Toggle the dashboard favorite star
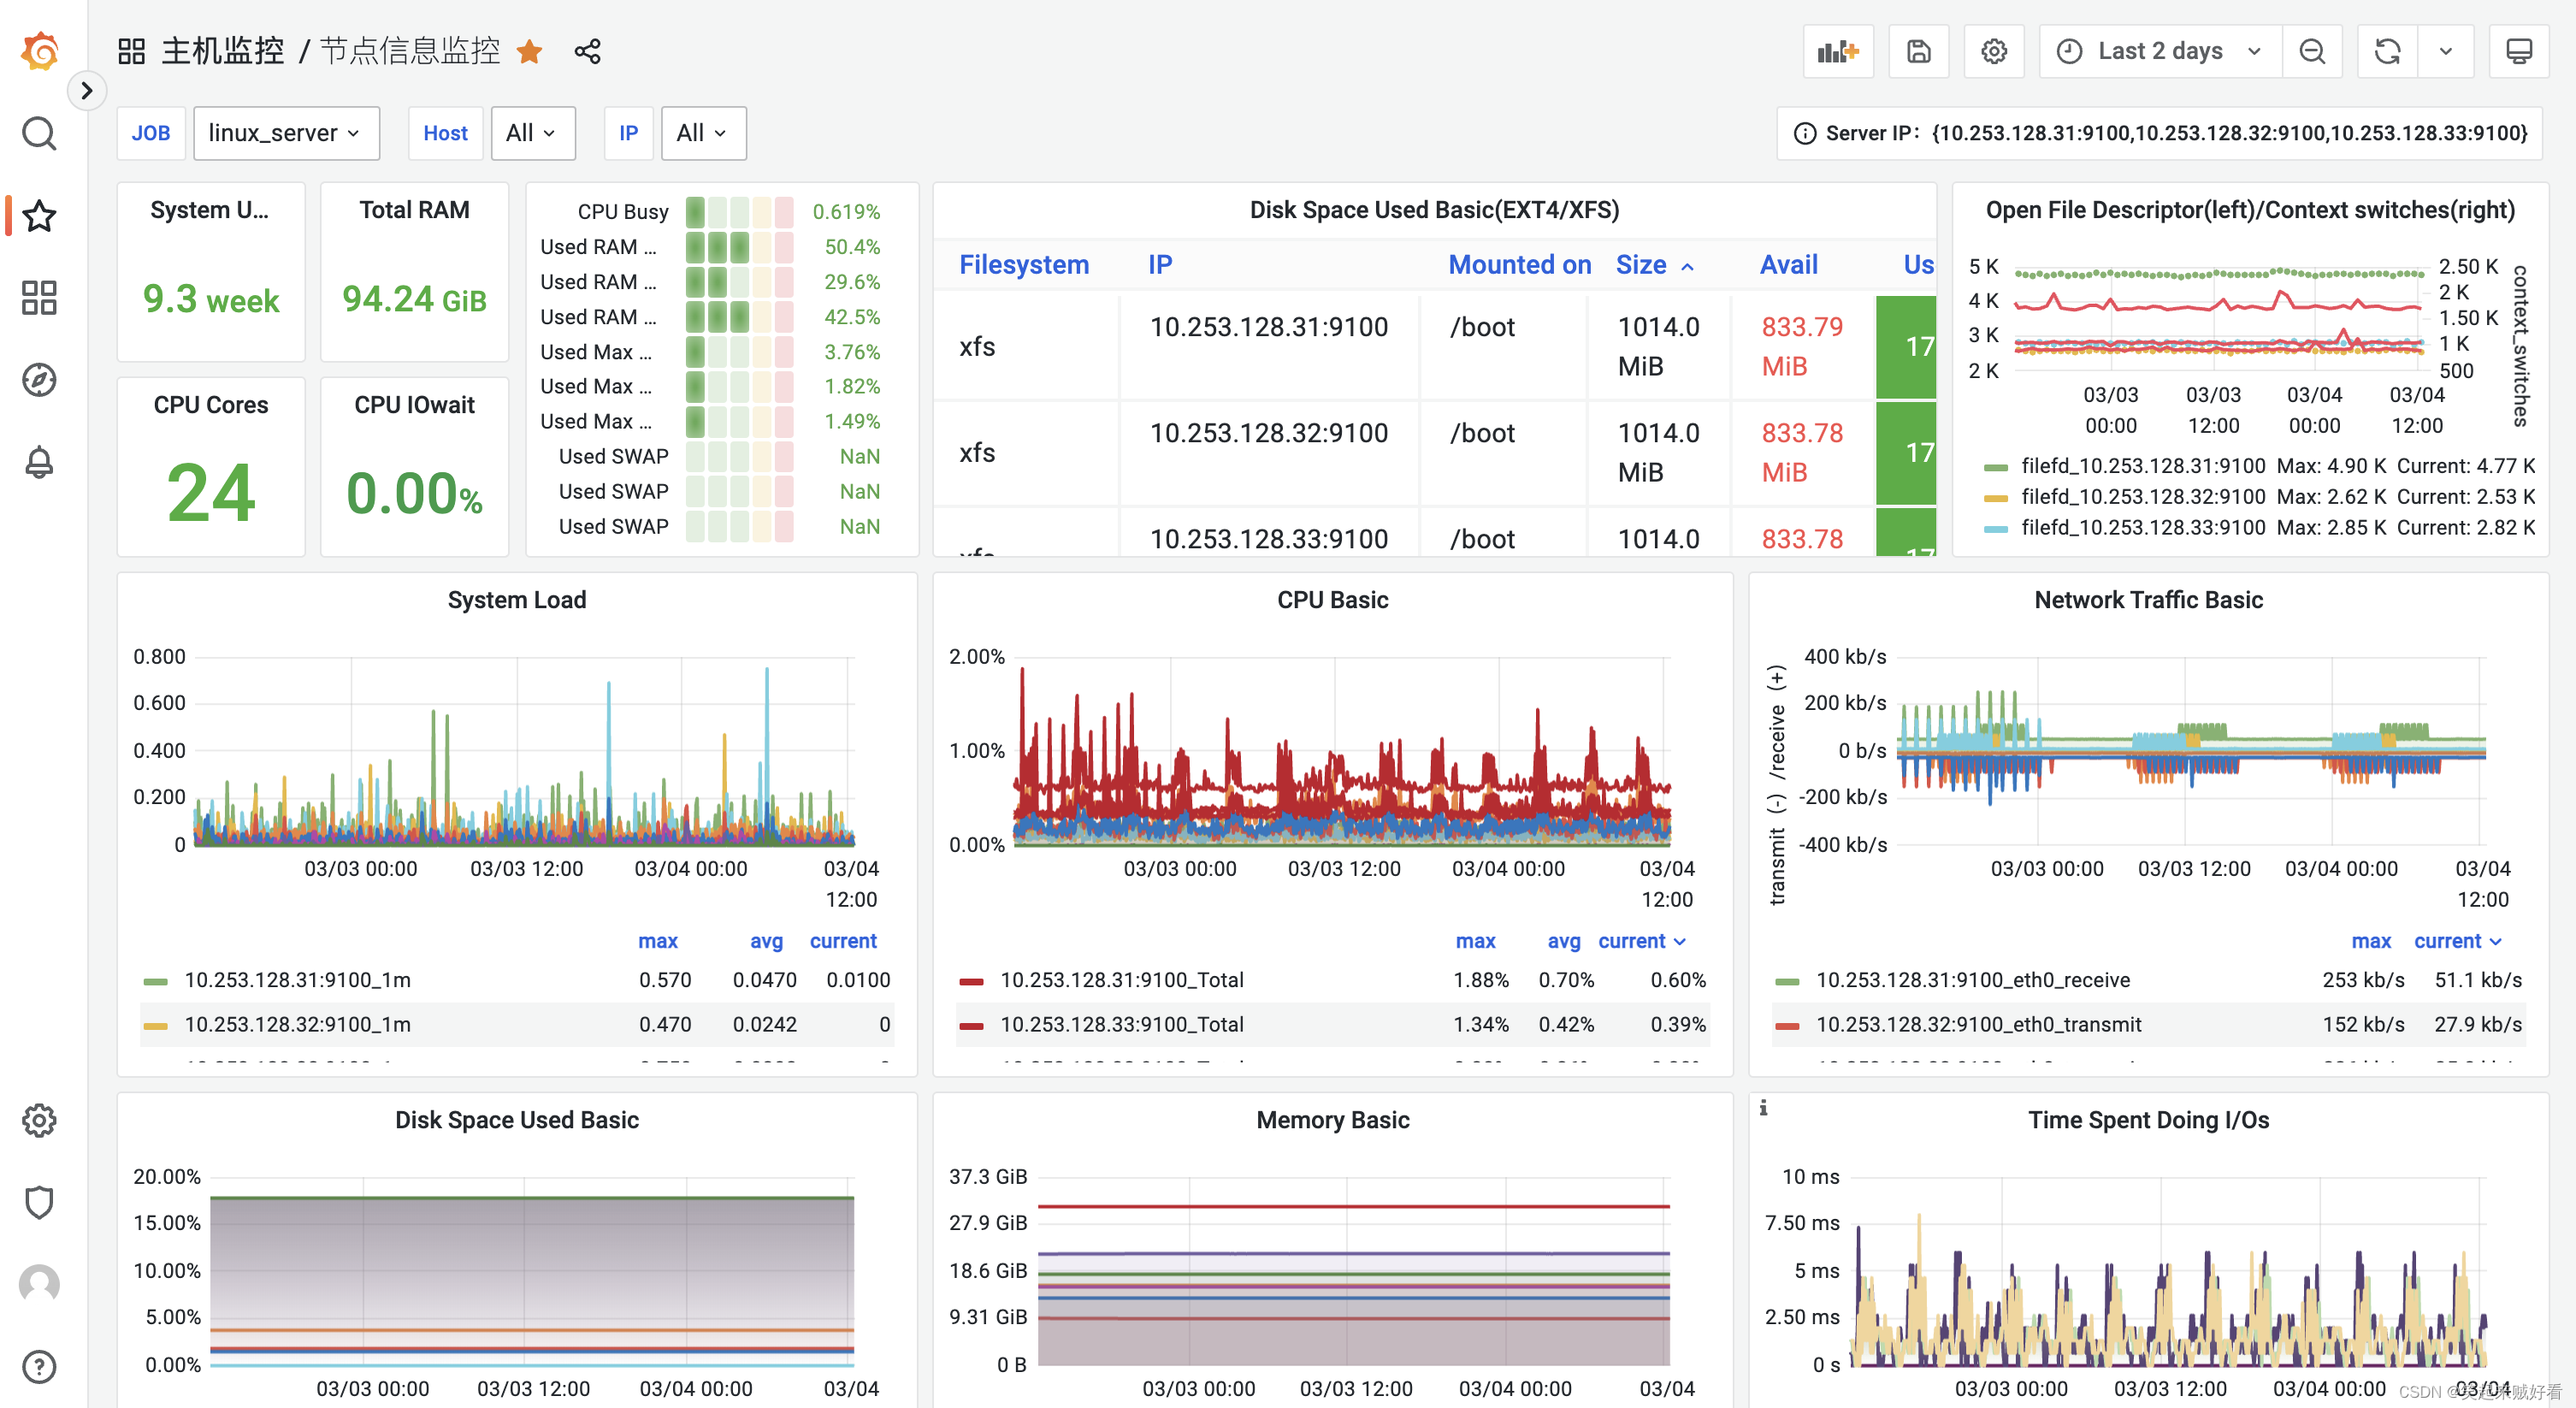 pyautogui.click(x=530, y=51)
